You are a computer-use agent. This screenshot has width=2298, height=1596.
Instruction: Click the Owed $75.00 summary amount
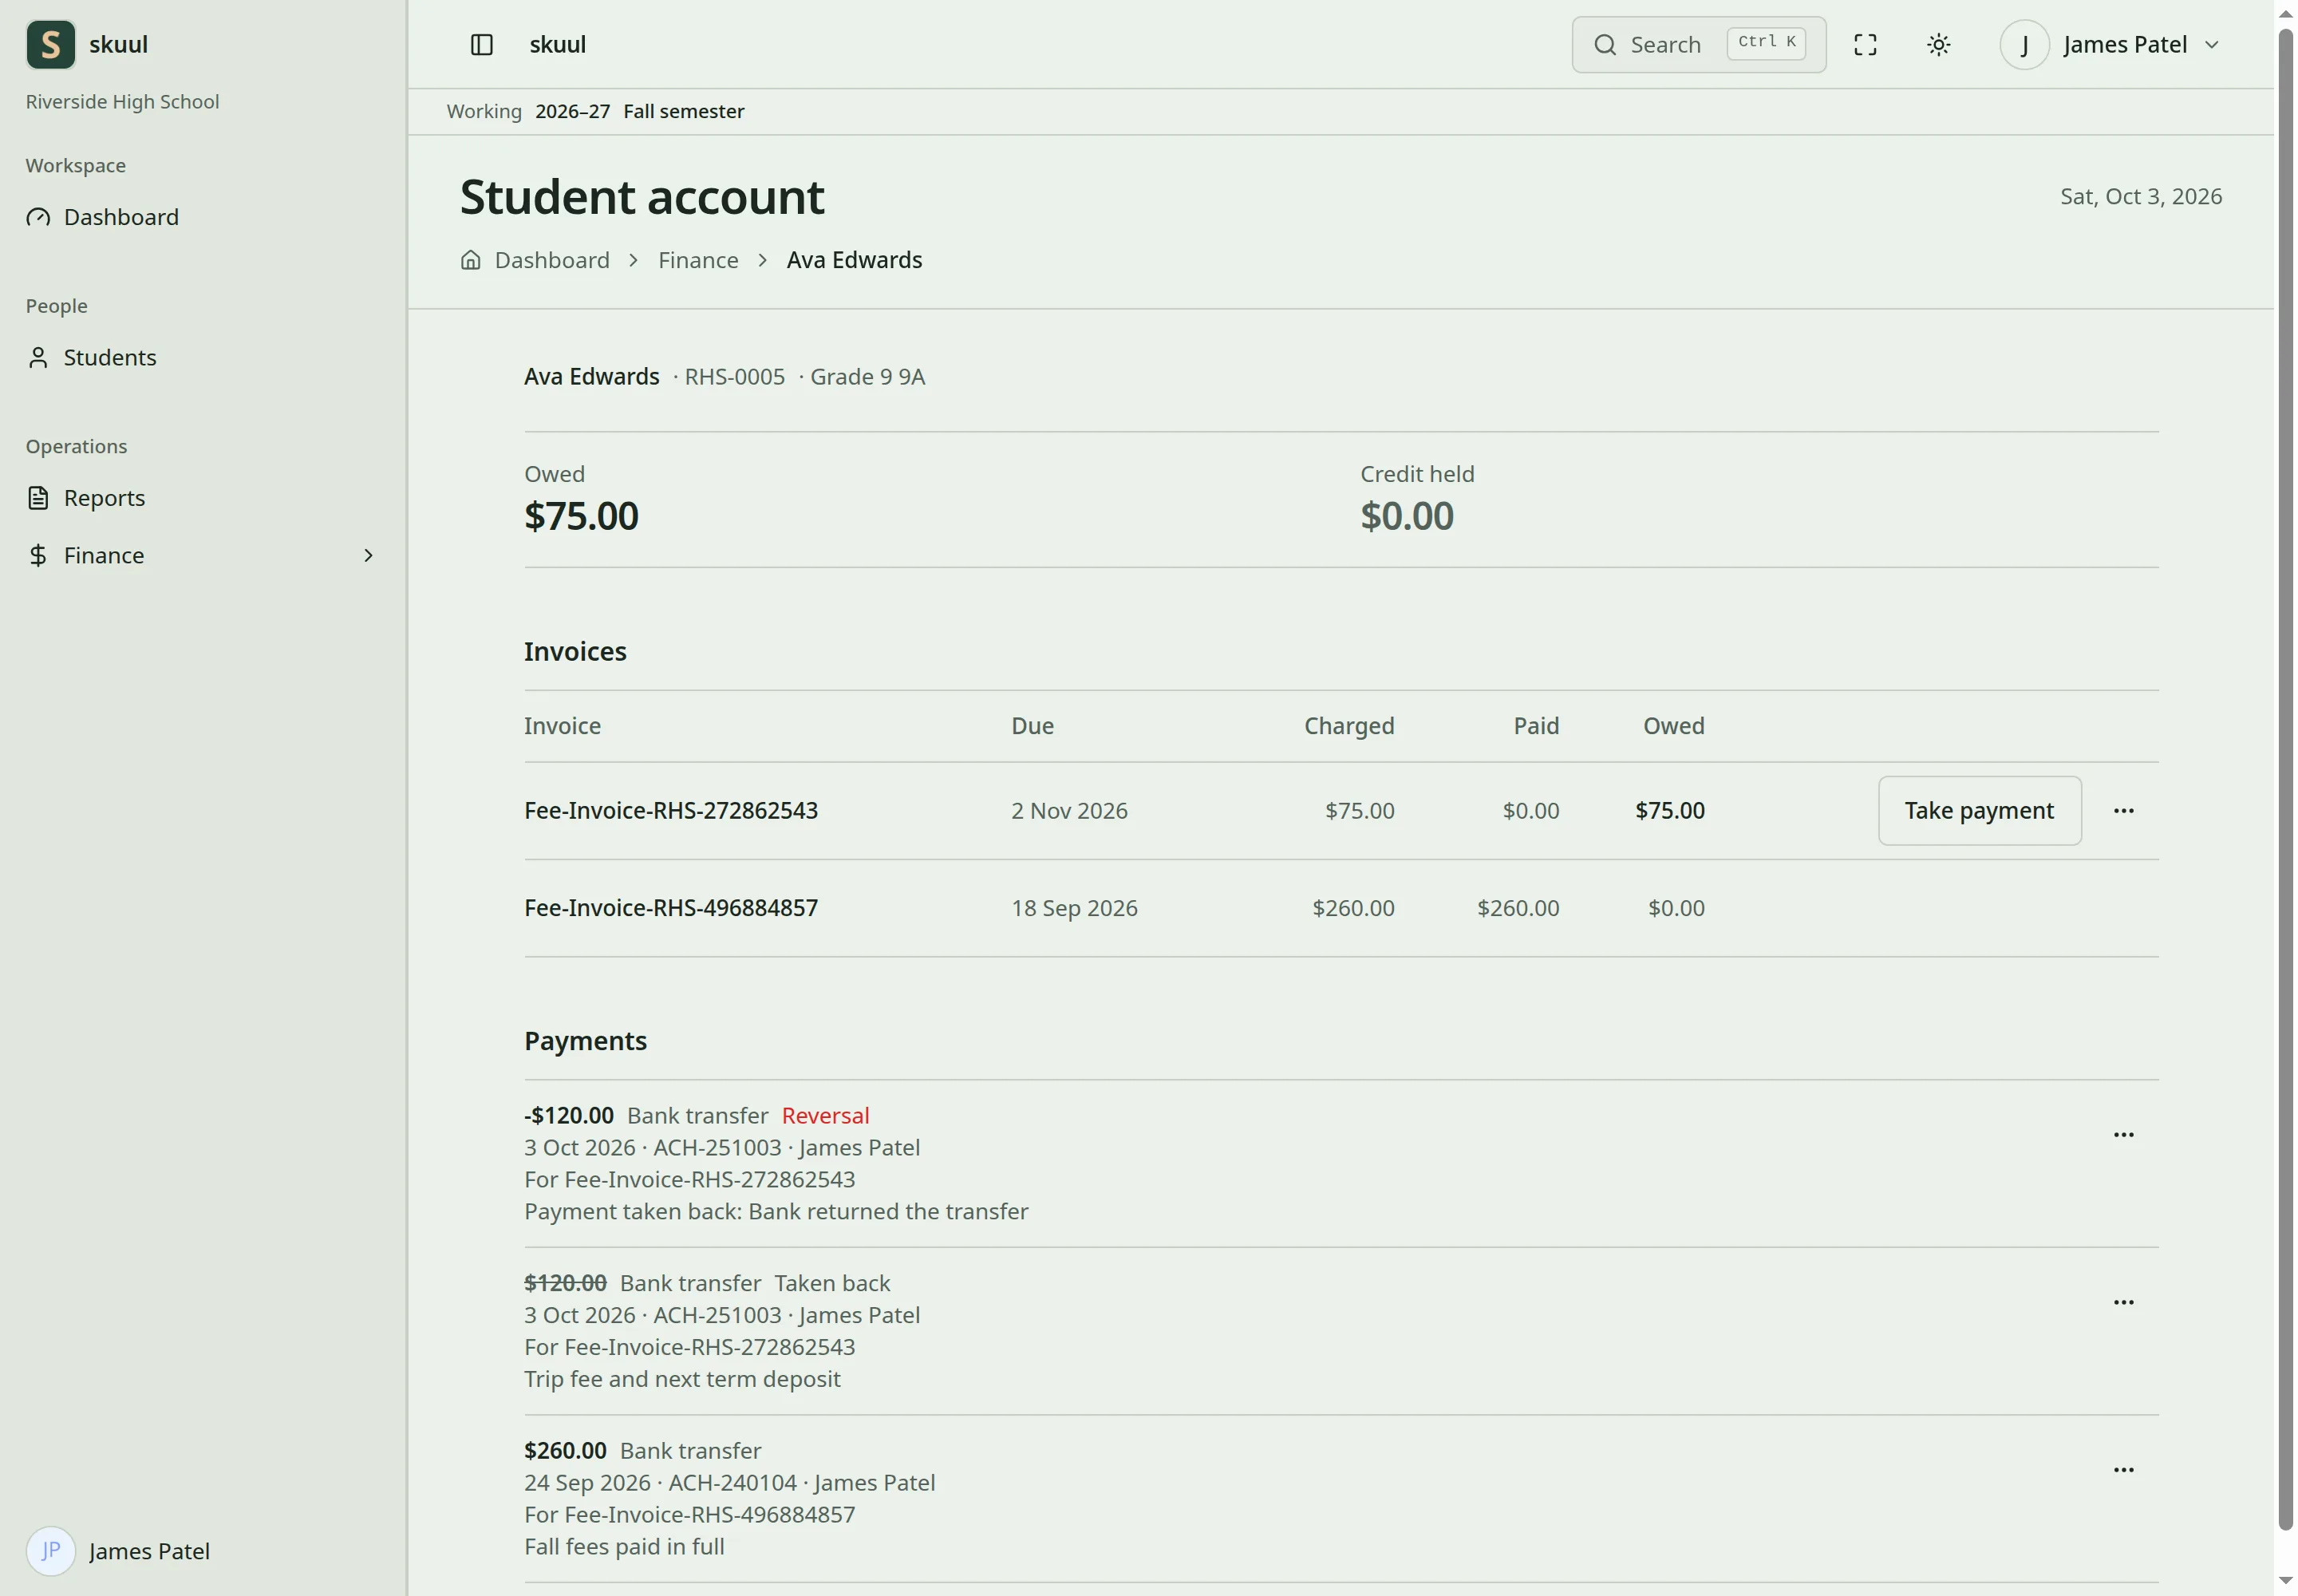click(581, 516)
